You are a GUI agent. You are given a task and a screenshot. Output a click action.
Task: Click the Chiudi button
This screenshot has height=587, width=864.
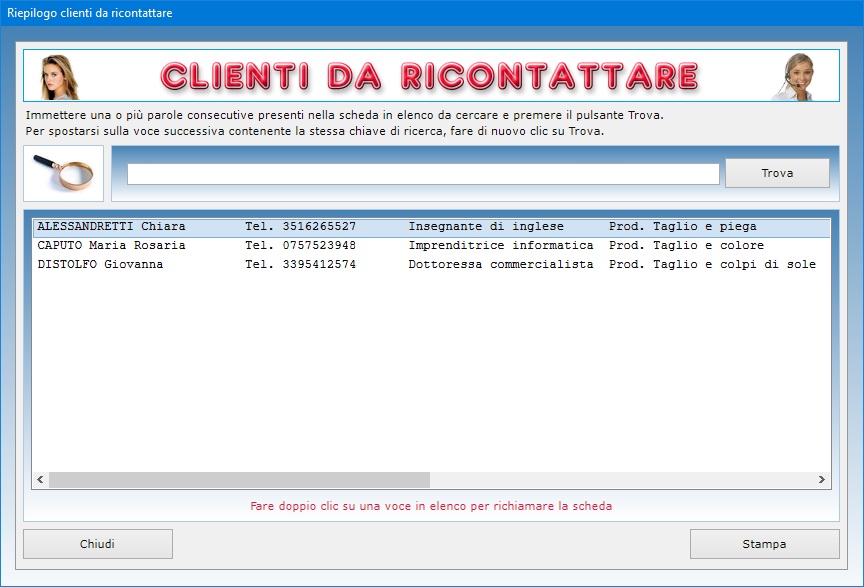[98, 544]
